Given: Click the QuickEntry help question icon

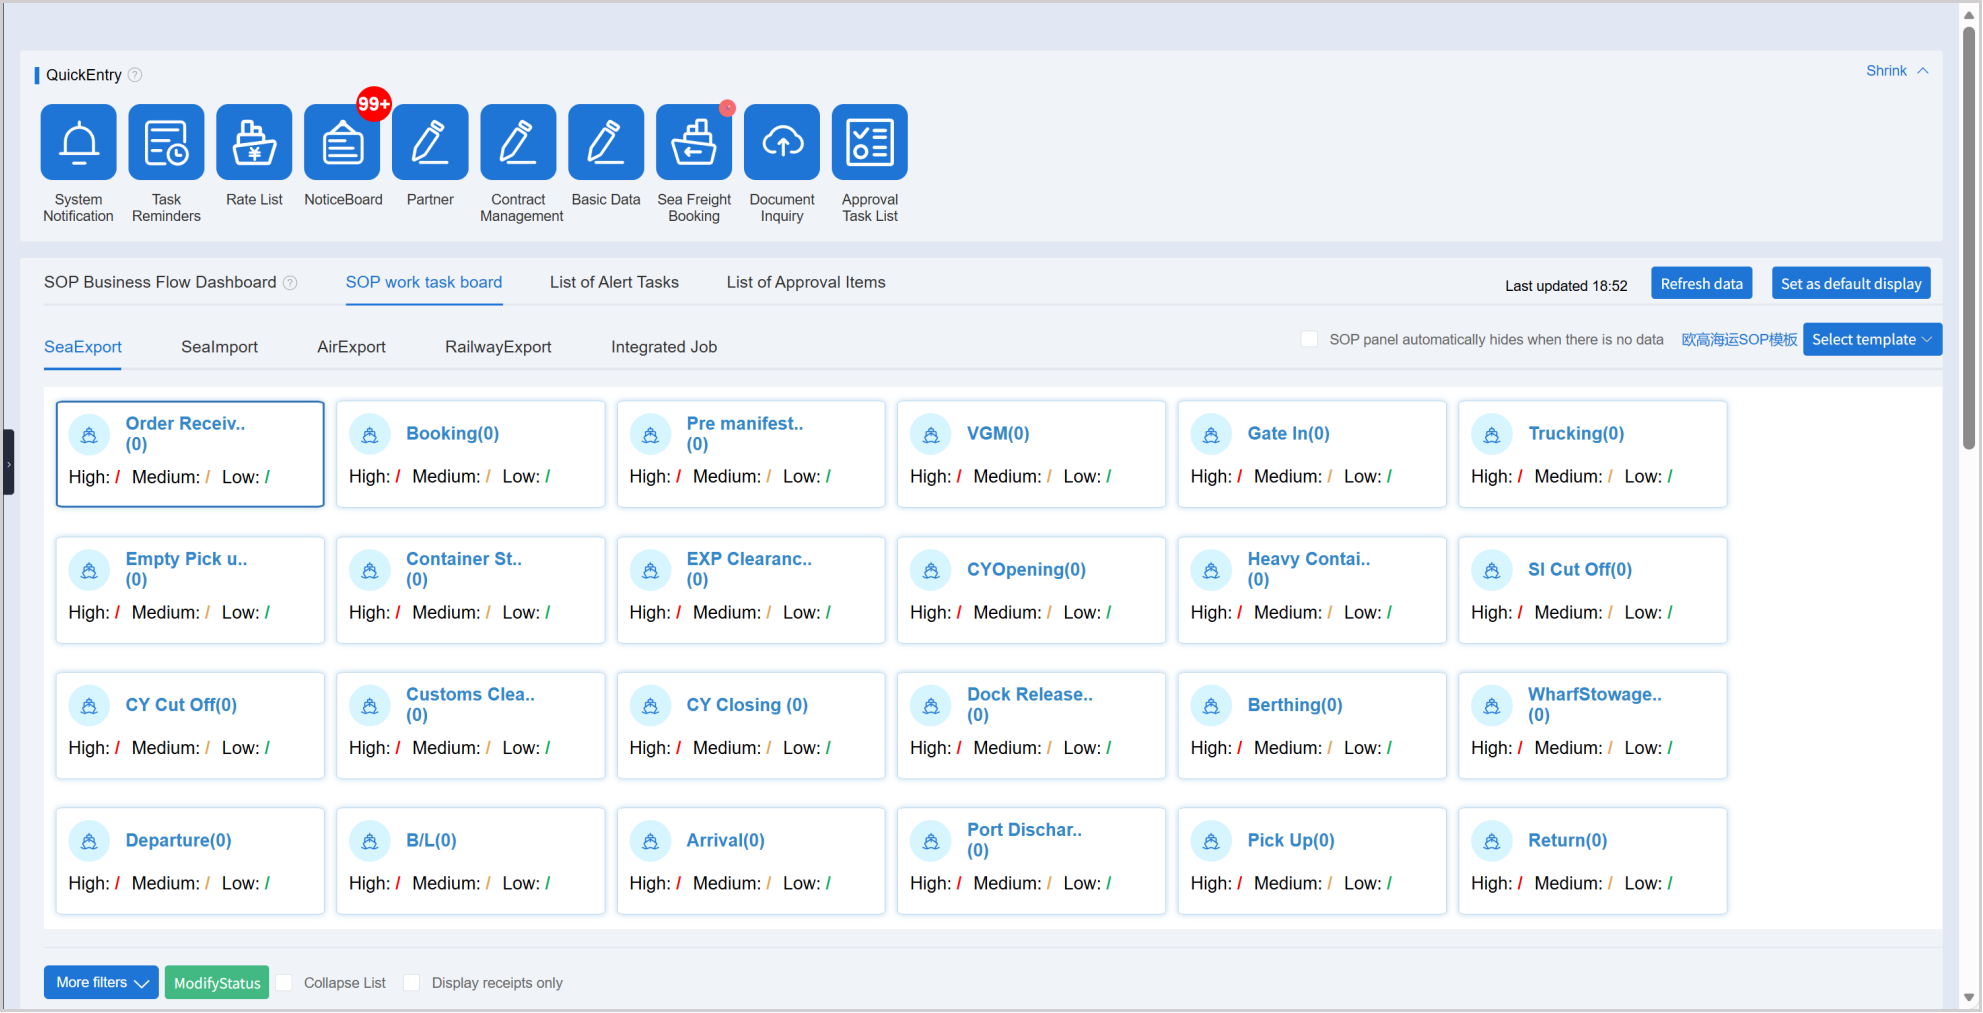Looking at the screenshot, I should click(135, 75).
